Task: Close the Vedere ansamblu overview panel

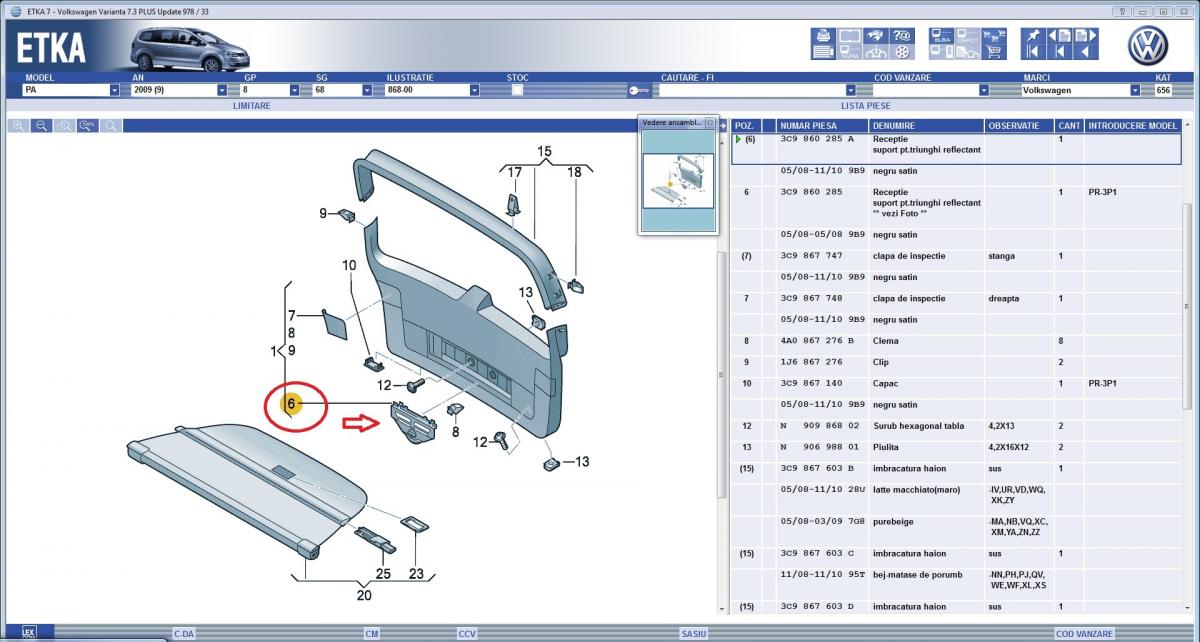Action: (x=710, y=122)
